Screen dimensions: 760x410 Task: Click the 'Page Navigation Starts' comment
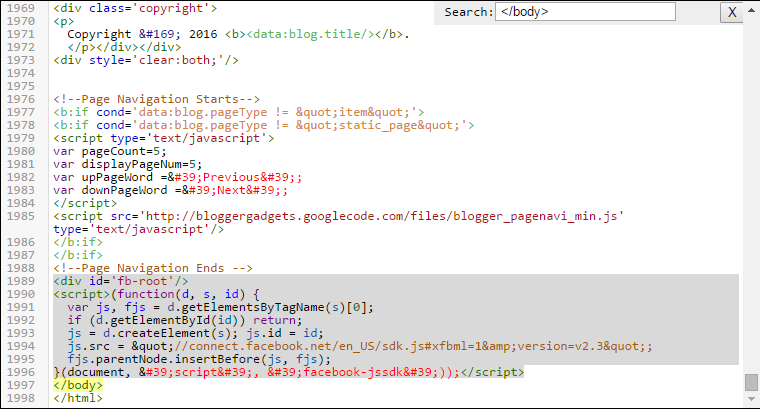click(x=157, y=99)
